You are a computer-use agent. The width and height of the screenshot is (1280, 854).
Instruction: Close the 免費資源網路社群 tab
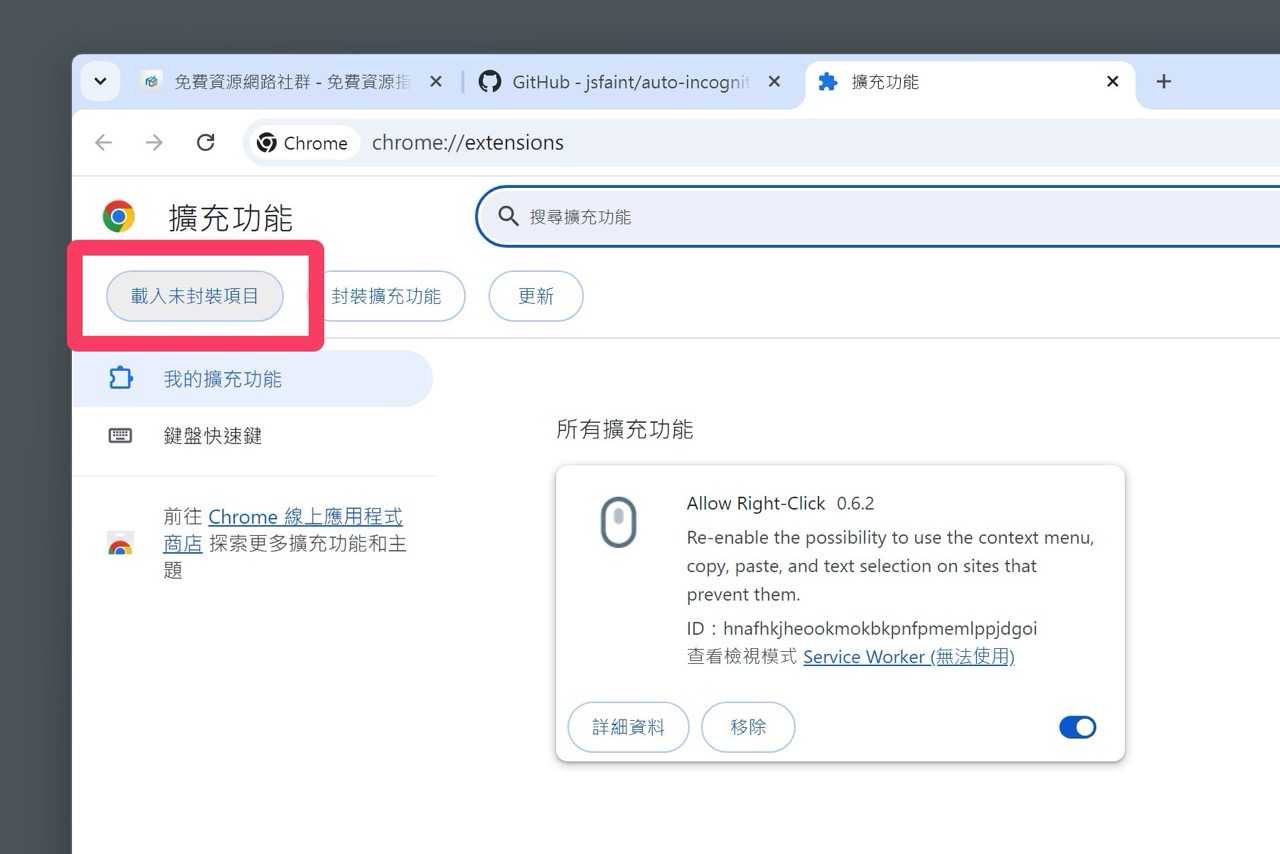[436, 82]
